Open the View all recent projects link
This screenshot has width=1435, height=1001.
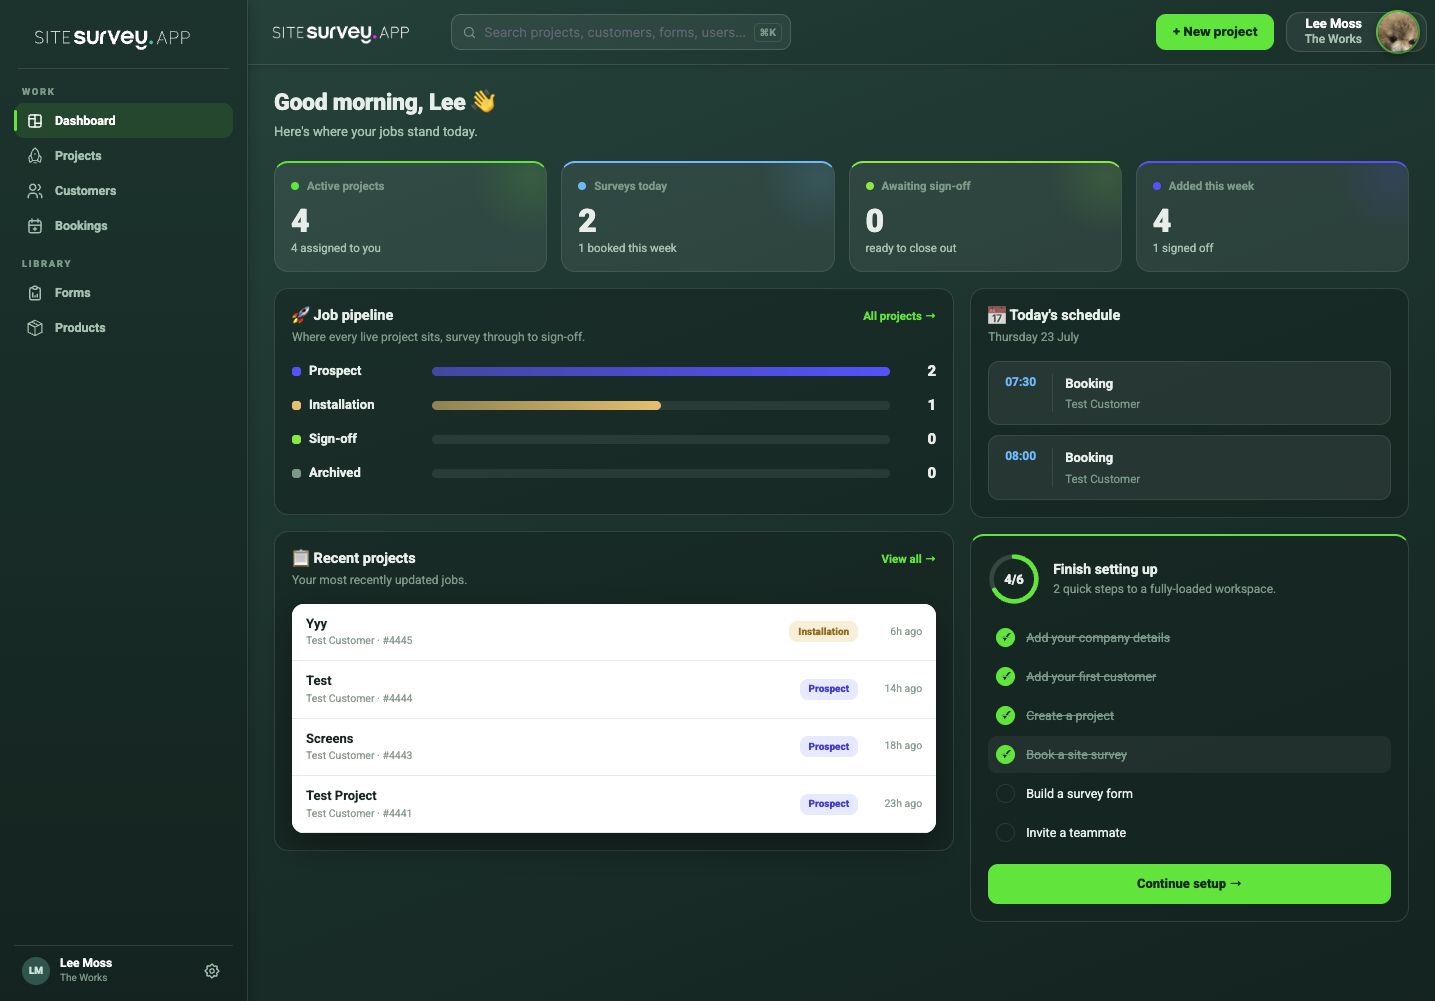pos(908,559)
